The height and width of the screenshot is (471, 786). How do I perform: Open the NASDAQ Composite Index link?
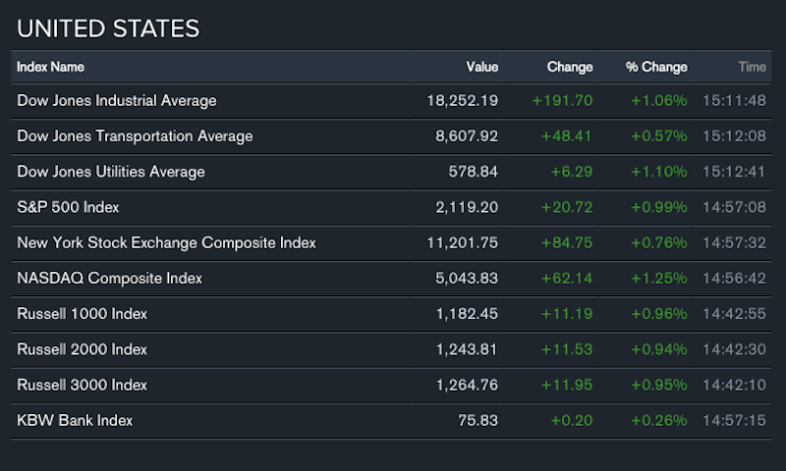point(109,279)
